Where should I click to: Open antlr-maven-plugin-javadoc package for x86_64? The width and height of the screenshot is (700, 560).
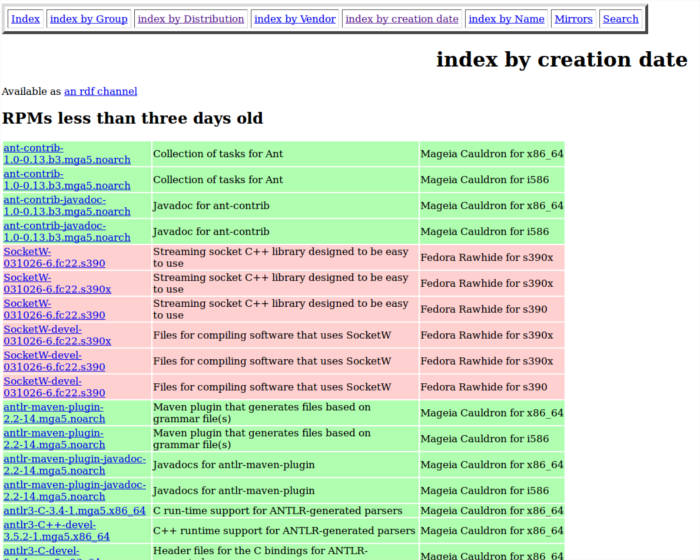pyautogui.click(x=75, y=465)
